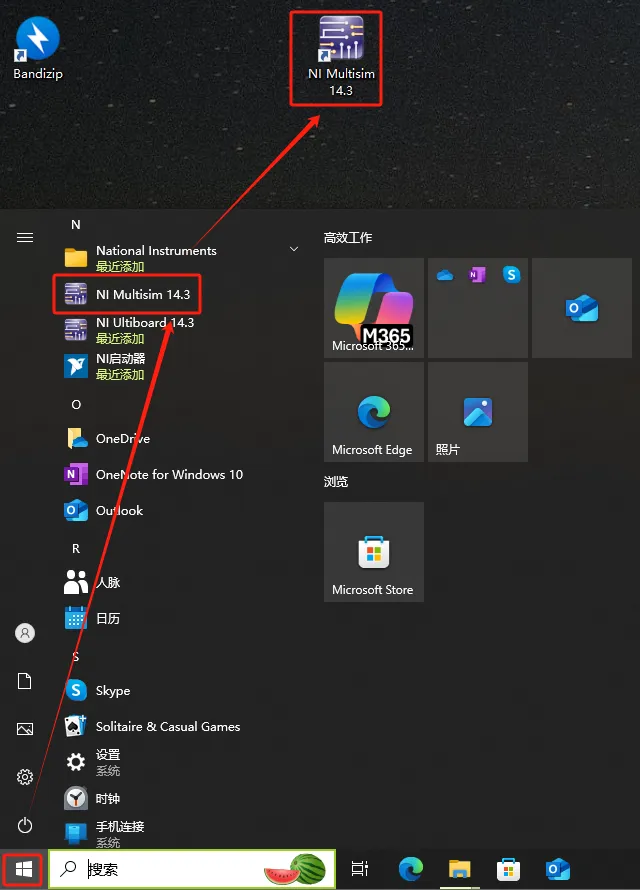640x890 pixels.
Task: Open Documents from the Start sidebar
Action: tap(25, 681)
